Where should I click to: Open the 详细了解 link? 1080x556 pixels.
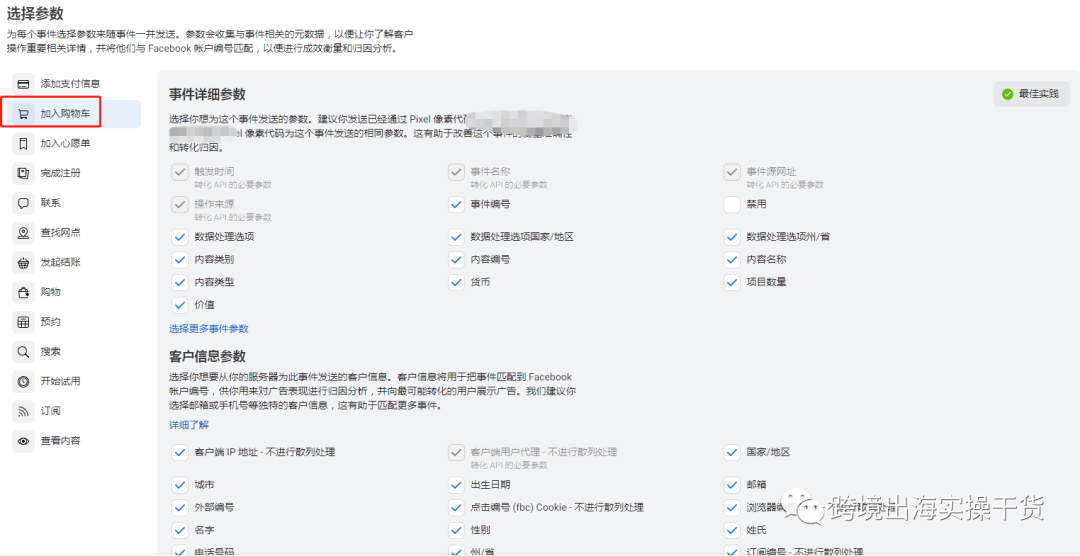tap(189, 425)
